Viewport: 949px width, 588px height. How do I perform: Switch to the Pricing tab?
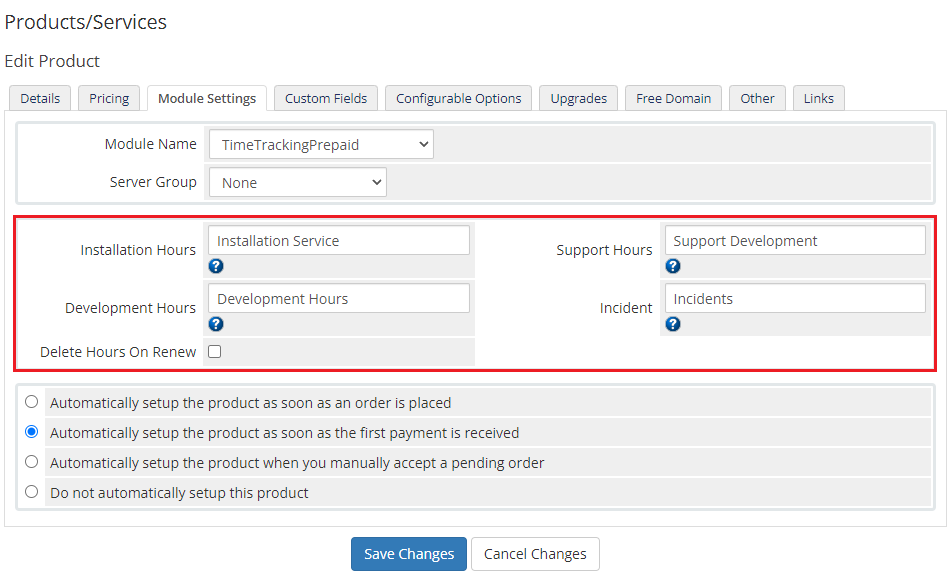[109, 99]
